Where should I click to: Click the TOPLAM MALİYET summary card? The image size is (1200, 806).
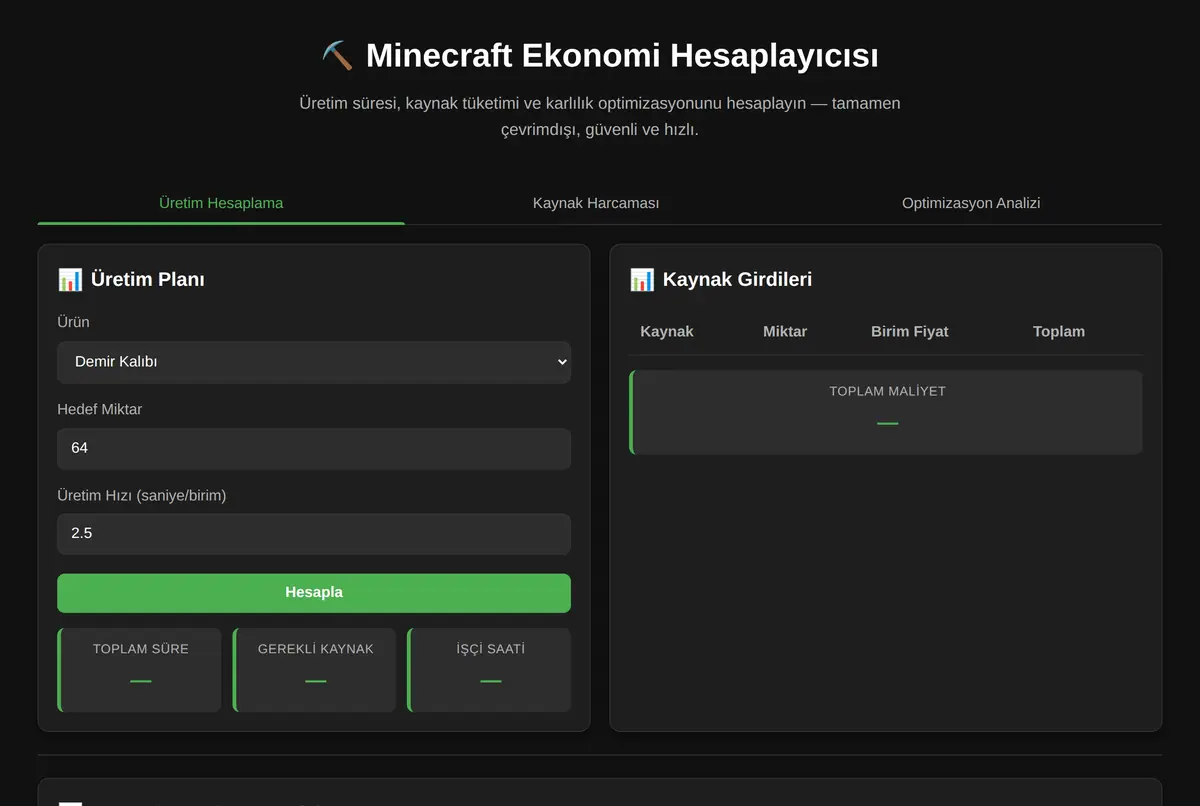tap(886, 412)
